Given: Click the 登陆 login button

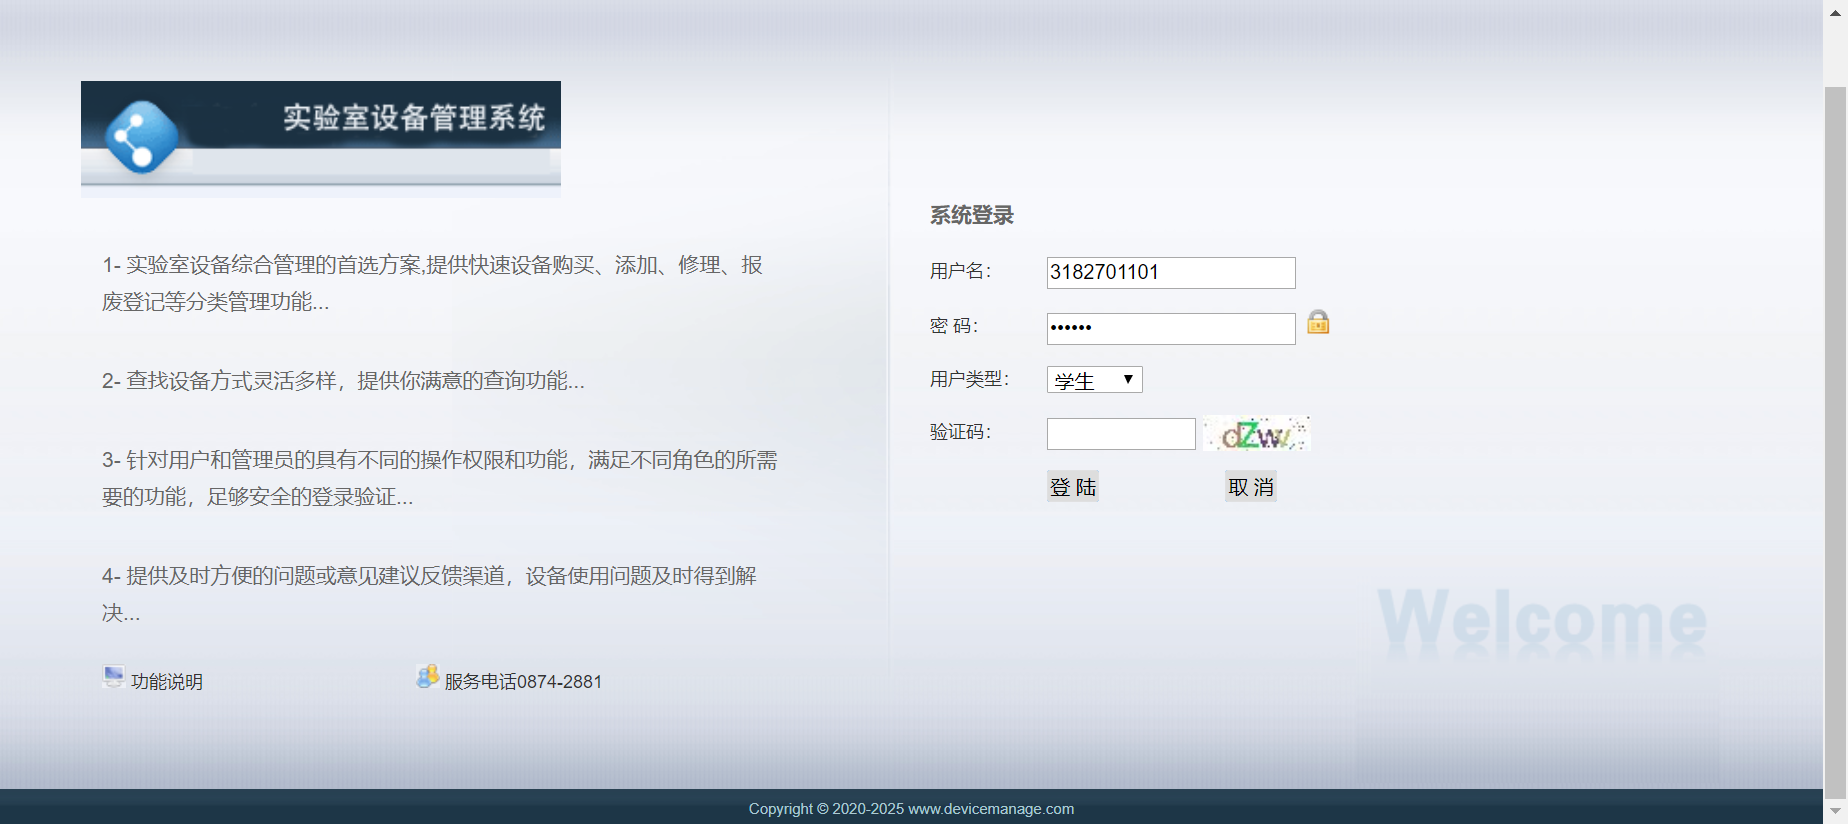Looking at the screenshot, I should pyautogui.click(x=1073, y=487).
